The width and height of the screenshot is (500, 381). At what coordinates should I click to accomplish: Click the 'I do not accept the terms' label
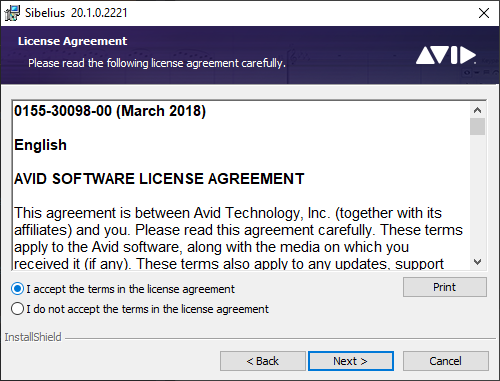click(x=147, y=309)
